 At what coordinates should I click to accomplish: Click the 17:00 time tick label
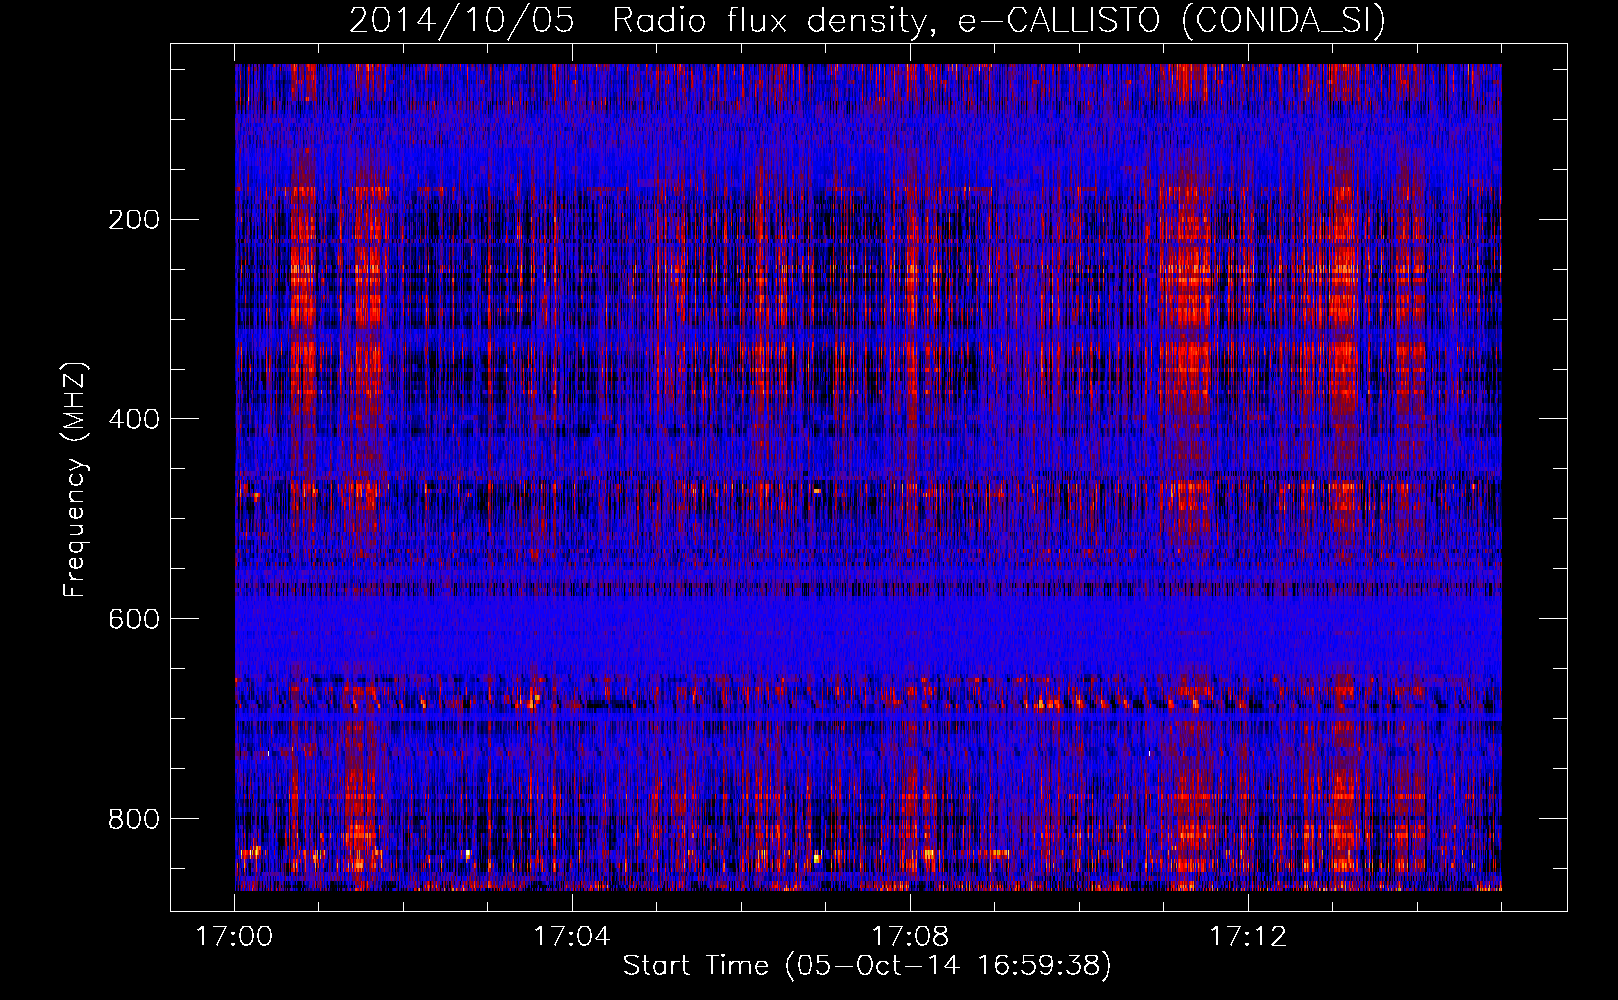pos(234,936)
